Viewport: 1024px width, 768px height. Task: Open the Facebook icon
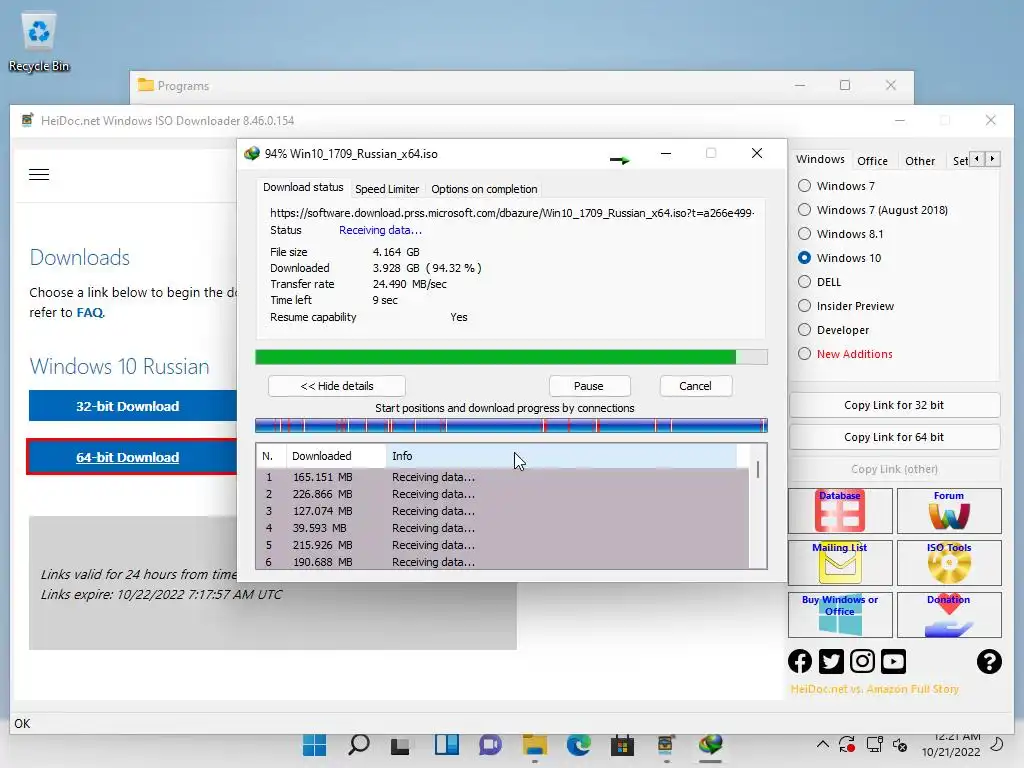[x=800, y=662]
